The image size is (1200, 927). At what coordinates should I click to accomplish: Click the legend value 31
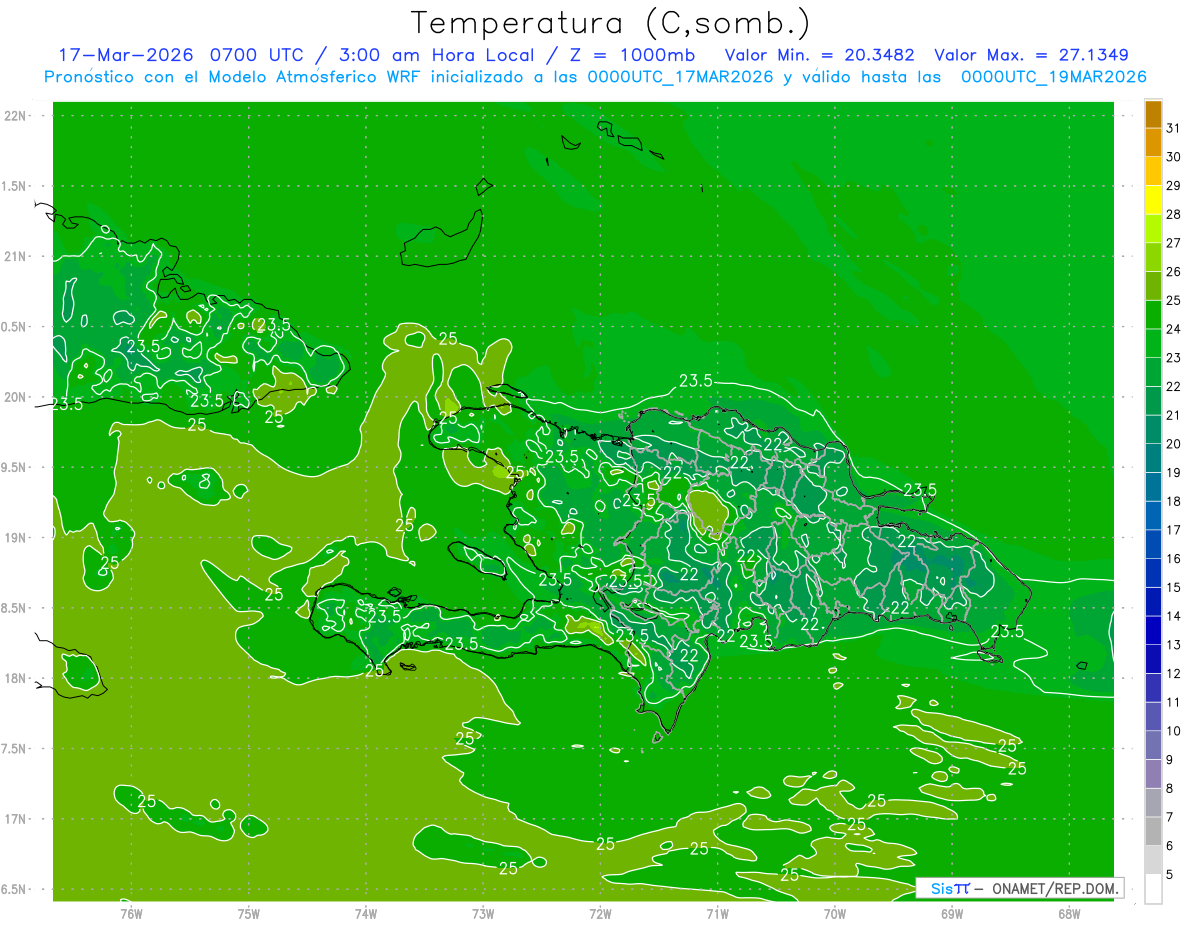click(1174, 128)
